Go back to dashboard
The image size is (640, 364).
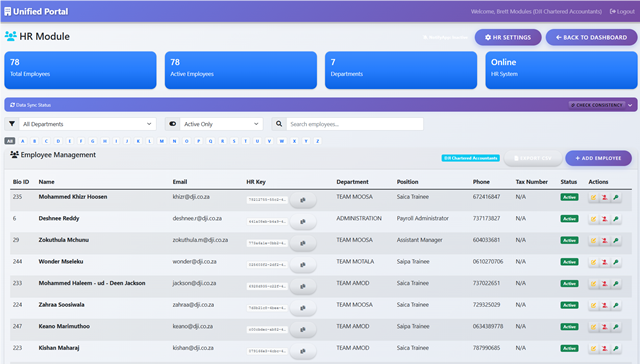591,37
